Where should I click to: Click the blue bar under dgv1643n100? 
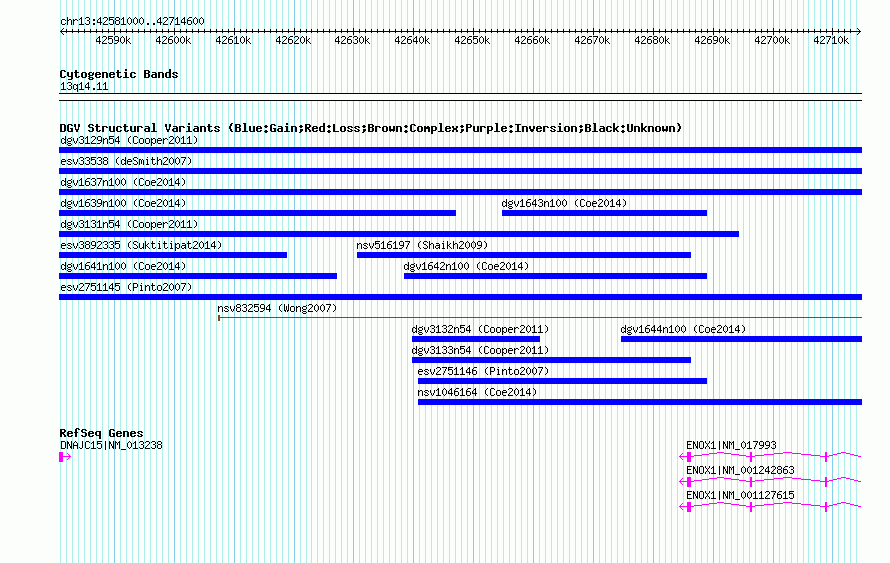point(604,213)
